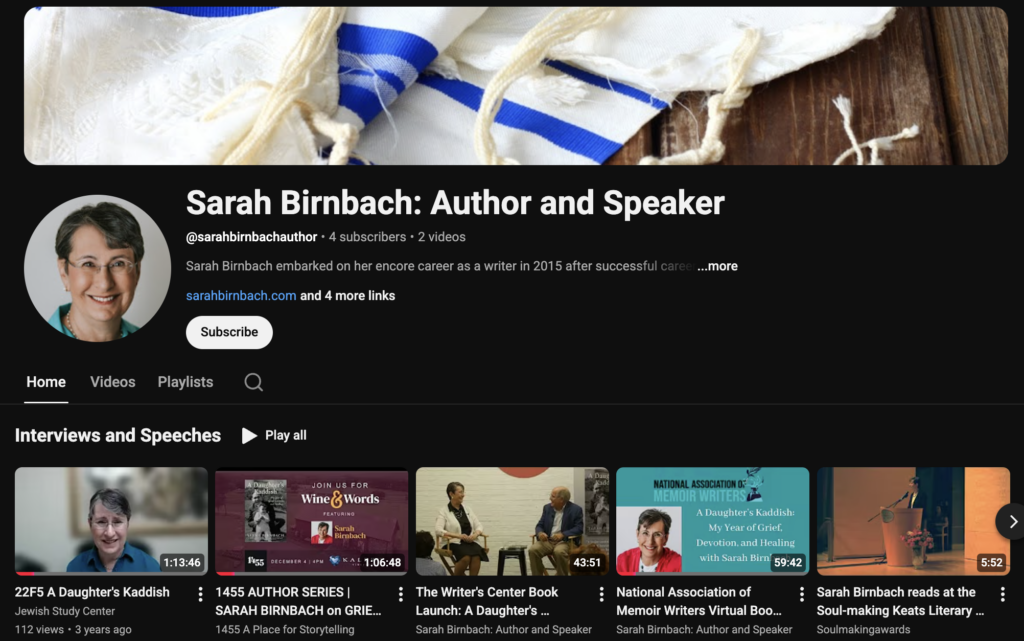Open the Interviews and Speeches playlist title
The width and height of the screenshot is (1024, 641).
pos(118,435)
